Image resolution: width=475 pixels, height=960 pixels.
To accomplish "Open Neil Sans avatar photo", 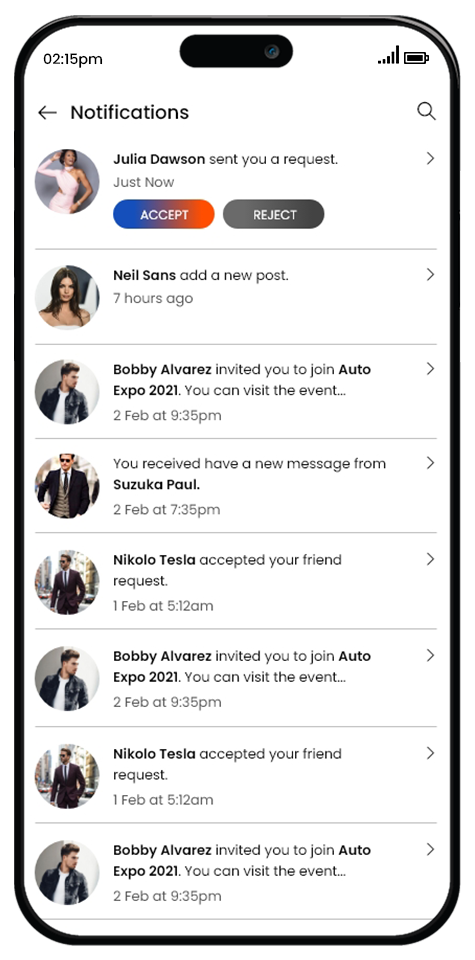I will [x=67, y=297].
